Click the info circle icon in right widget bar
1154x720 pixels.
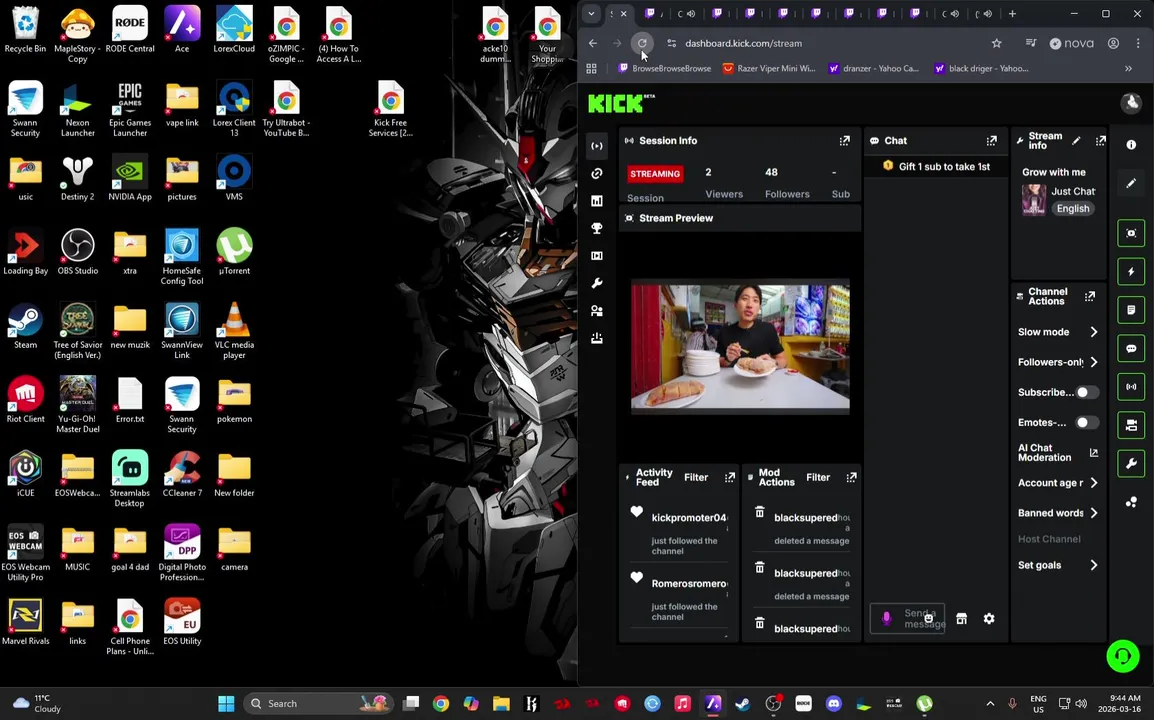pyautogui.click(x=1131, y=145)
